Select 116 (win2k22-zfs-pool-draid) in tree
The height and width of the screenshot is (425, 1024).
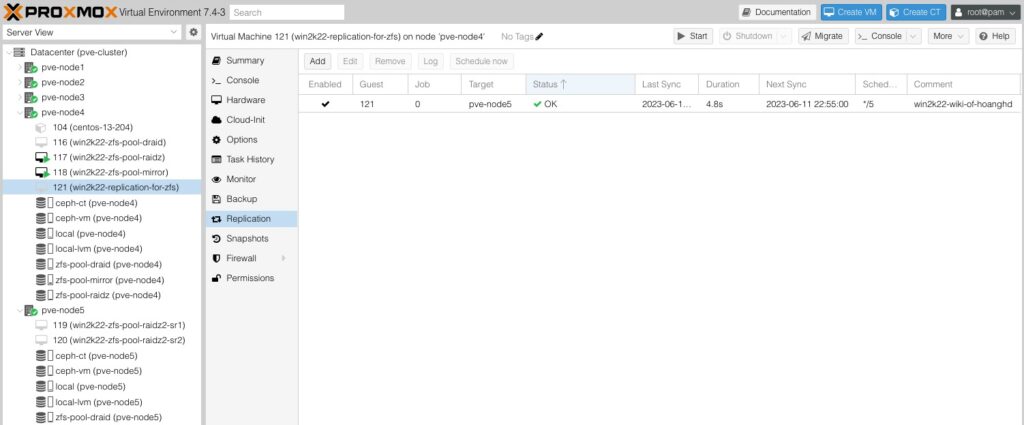click(101, 142)
